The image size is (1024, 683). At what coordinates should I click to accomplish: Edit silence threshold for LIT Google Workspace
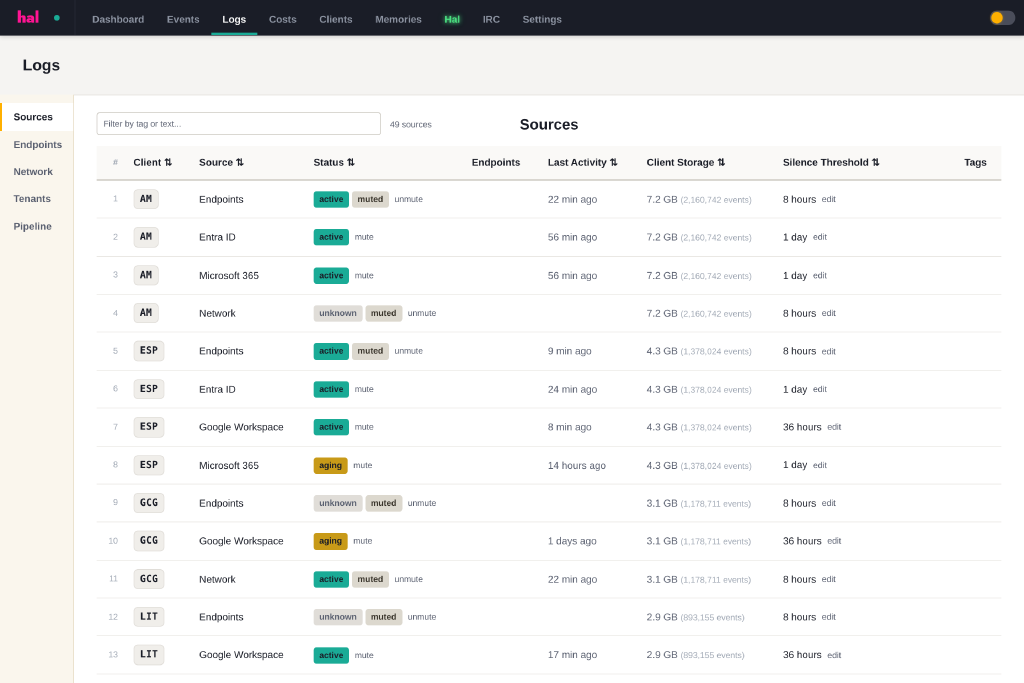coord(834,655)
